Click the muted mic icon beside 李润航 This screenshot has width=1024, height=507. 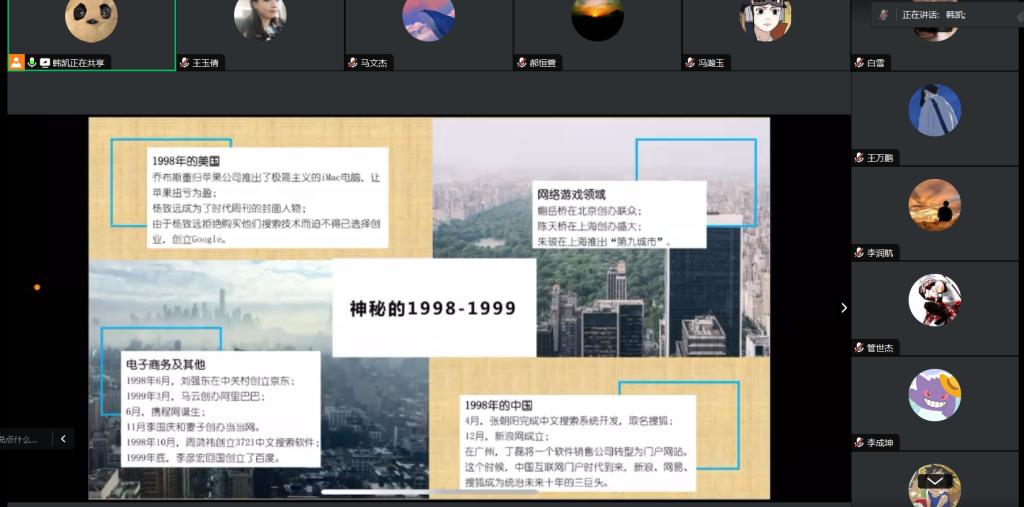tap(859, 253)
